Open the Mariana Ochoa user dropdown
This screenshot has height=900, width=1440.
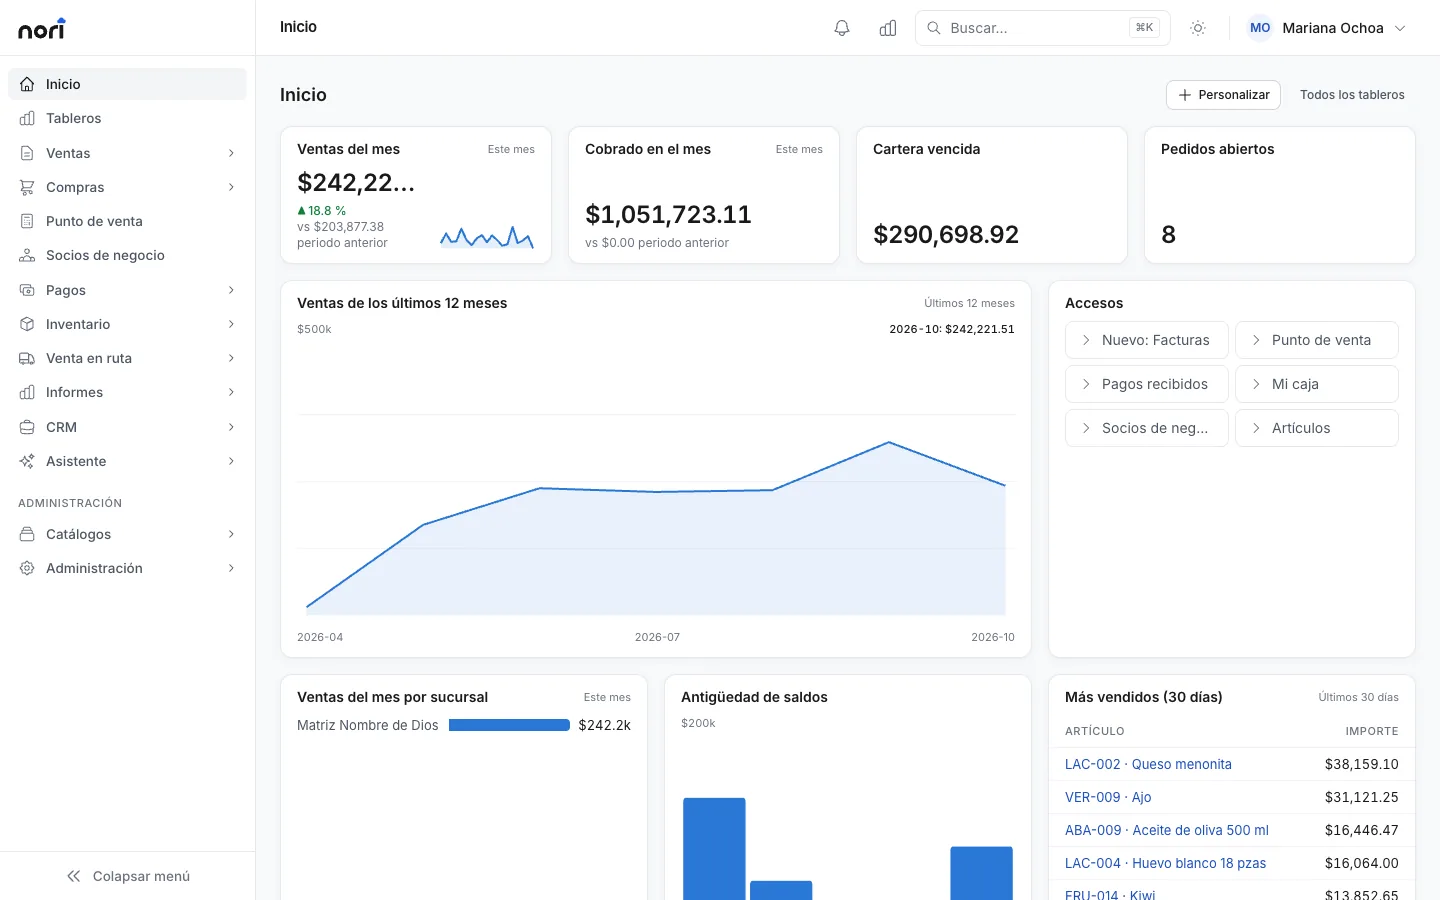(1327, 28)
